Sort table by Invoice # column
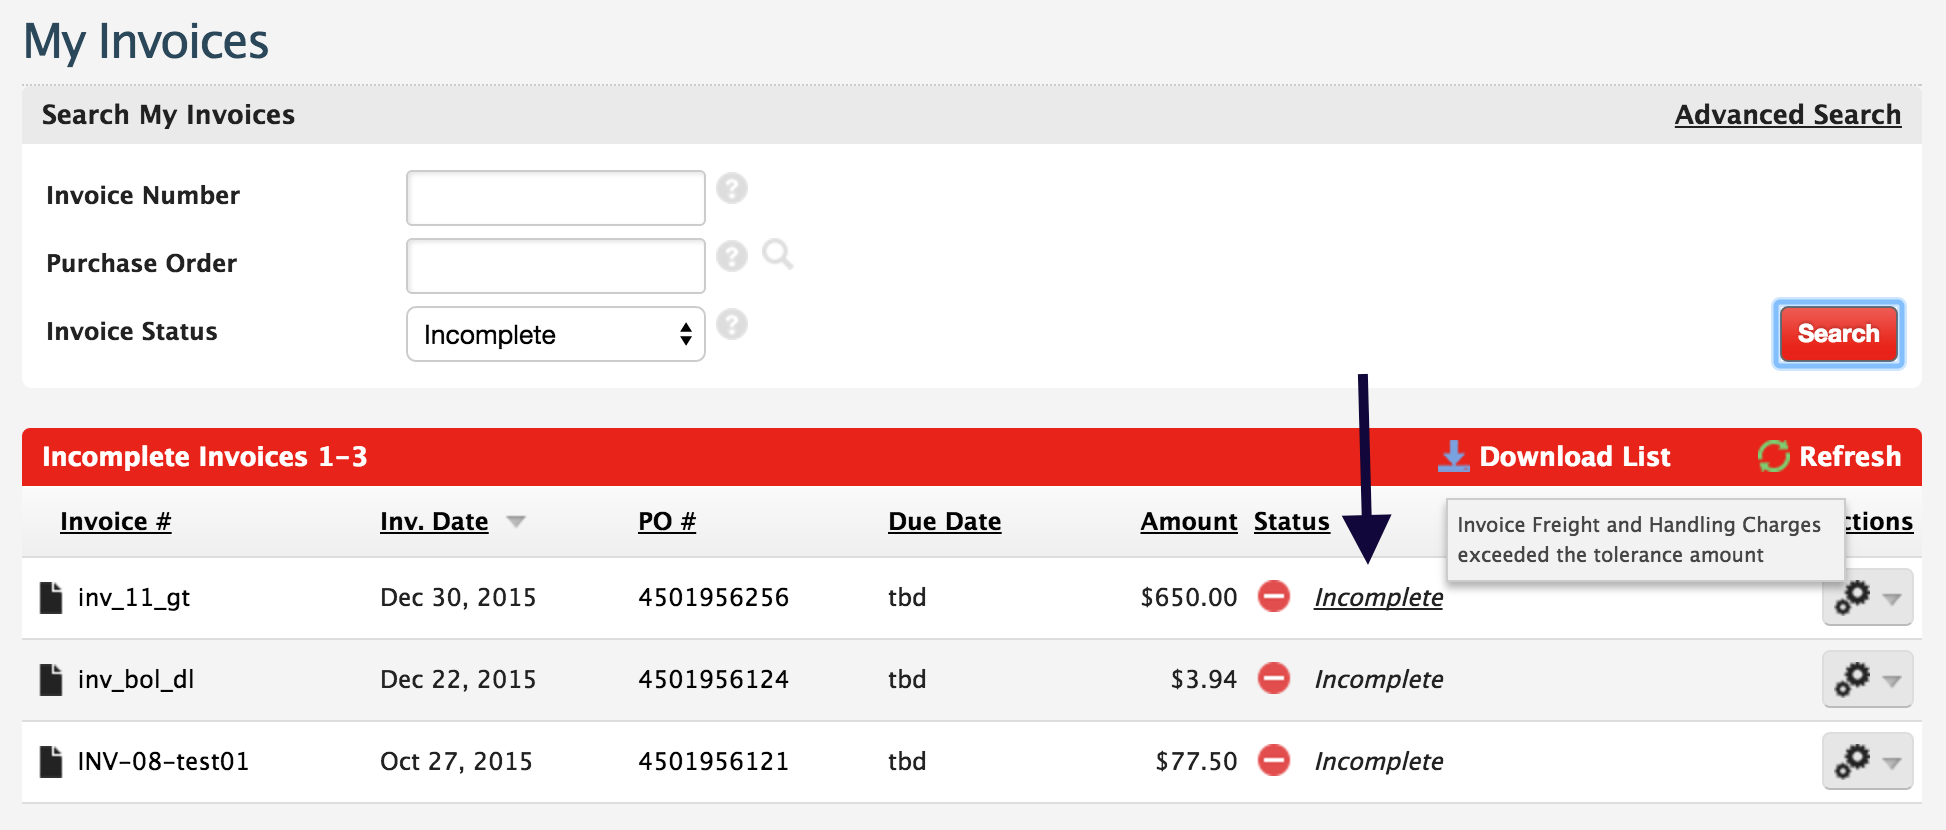The image size is (1946, 830). [x=115, y=521]
